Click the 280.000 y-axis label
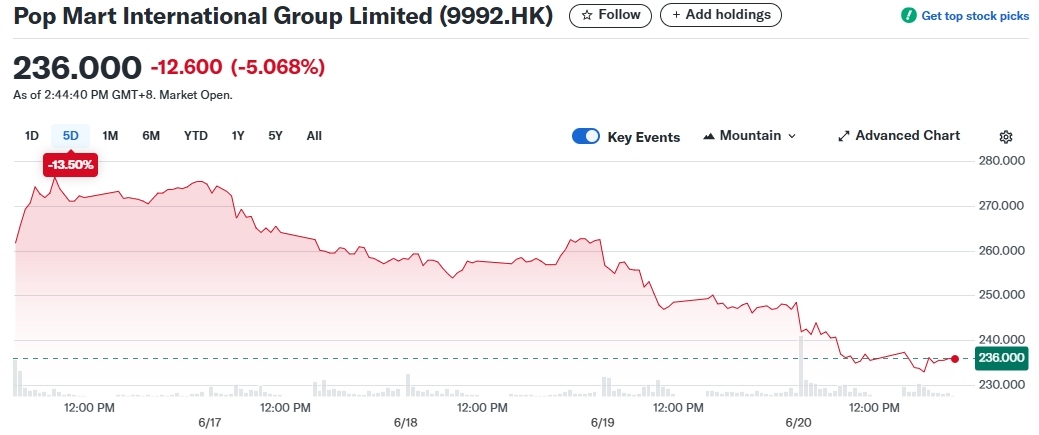Screen dimensions: 1039x435 [x=1003, y=161]
